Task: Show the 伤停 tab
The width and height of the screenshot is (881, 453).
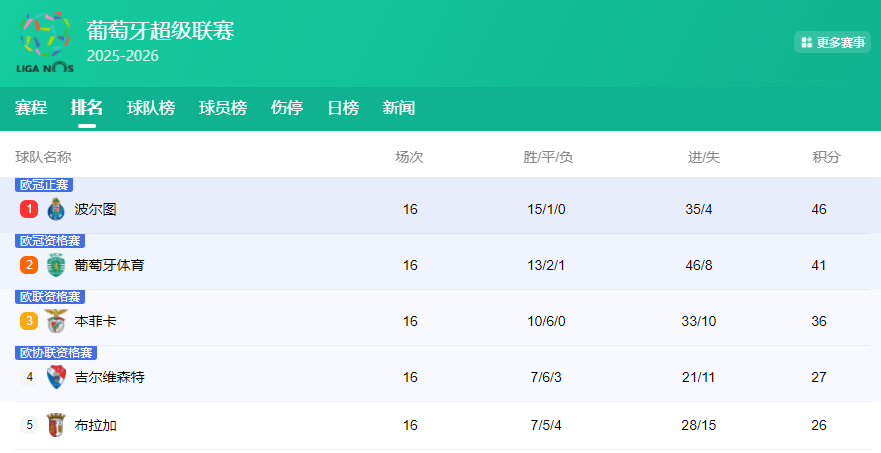Action: click(287, 108)
